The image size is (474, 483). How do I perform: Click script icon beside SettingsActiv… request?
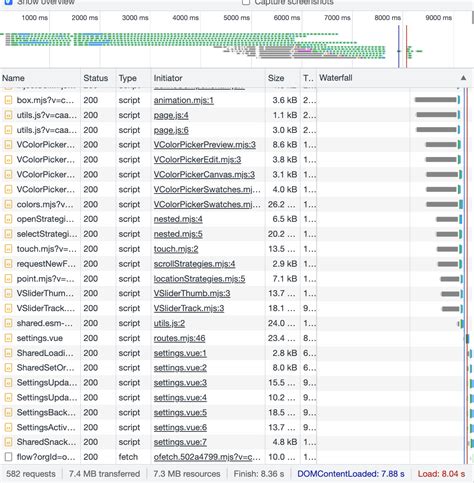point(8,427)
